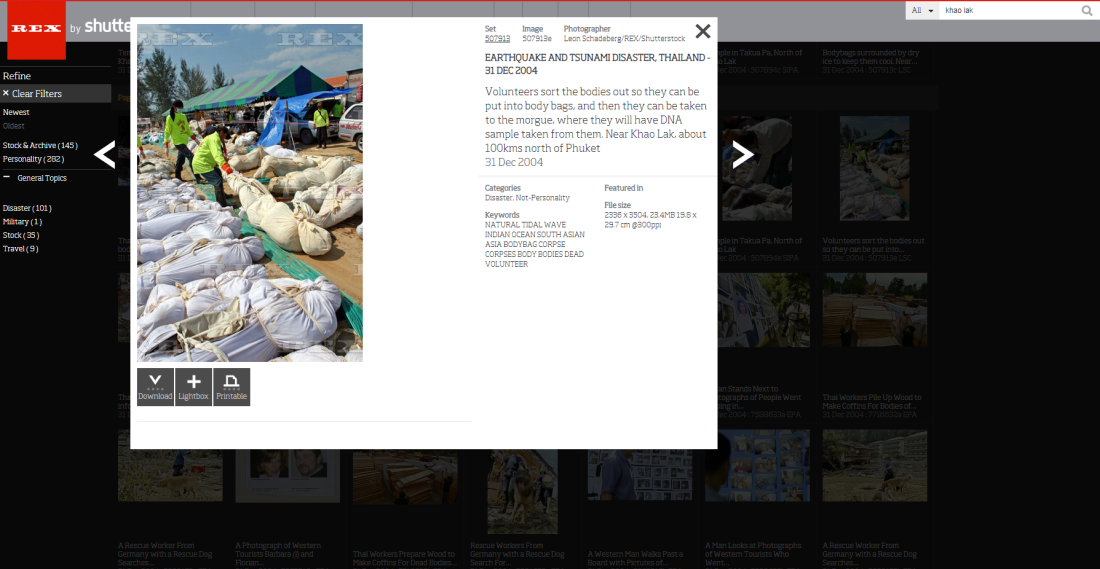The image size is (1100, 569).
Task: Click the keywords list starting NATURAL TIDAL WAVE
Action: [534, 244]
